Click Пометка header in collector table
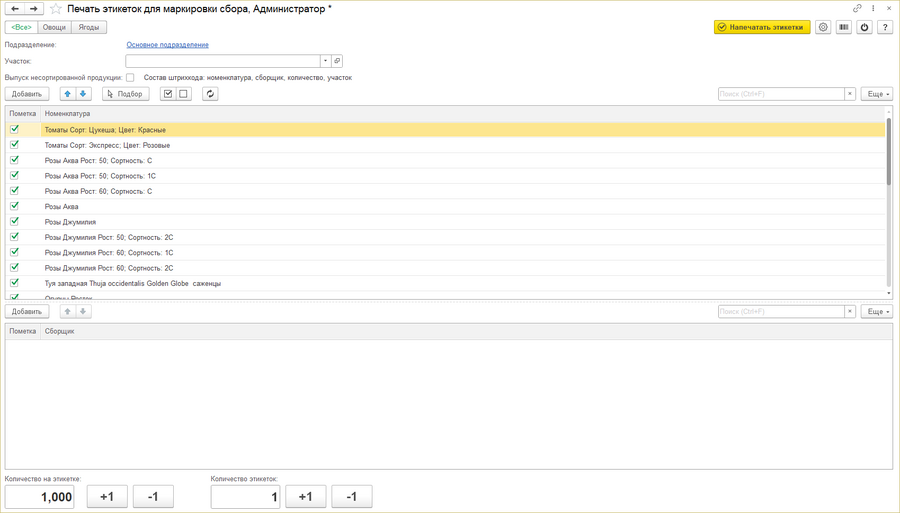This screenshot has height=513, width=900. (22, 331)
